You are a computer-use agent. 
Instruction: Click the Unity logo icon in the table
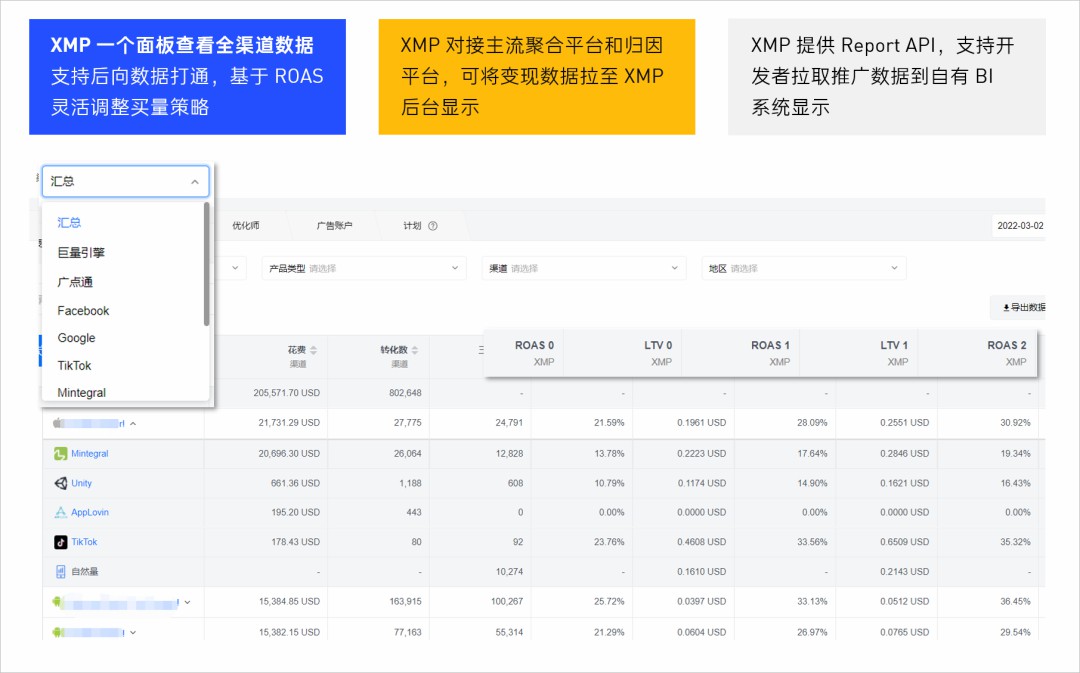pyautogui.click(x=61, y=483)
